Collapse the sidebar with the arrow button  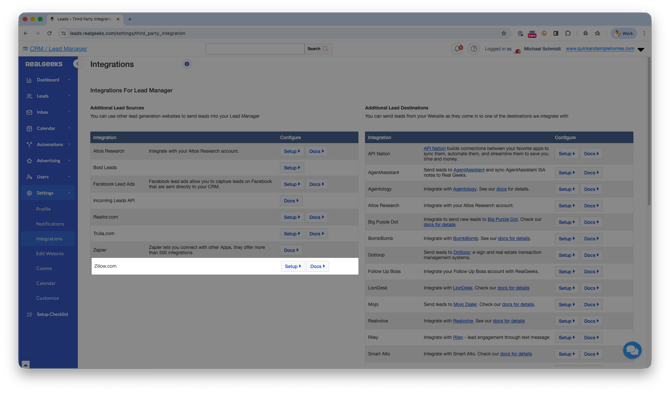pyautogui.click(x=76, y=64)
